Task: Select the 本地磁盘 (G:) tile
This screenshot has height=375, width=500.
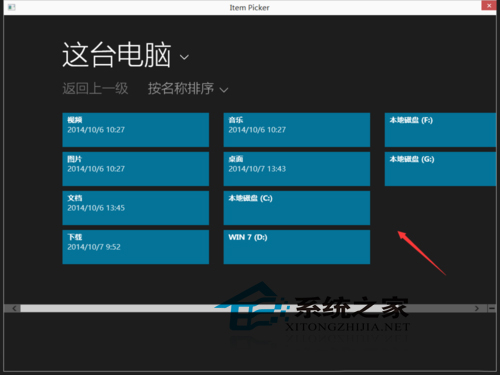Action: tap(440, 169)
